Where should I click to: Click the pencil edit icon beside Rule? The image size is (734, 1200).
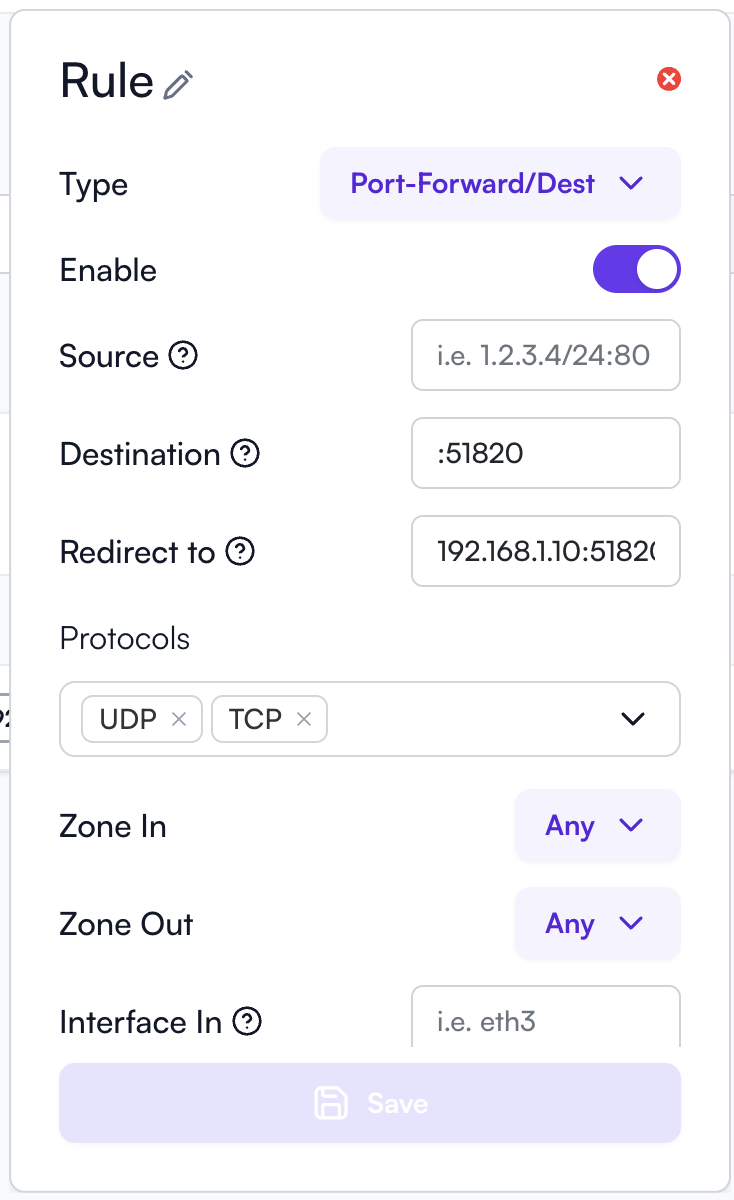[178, 85]
